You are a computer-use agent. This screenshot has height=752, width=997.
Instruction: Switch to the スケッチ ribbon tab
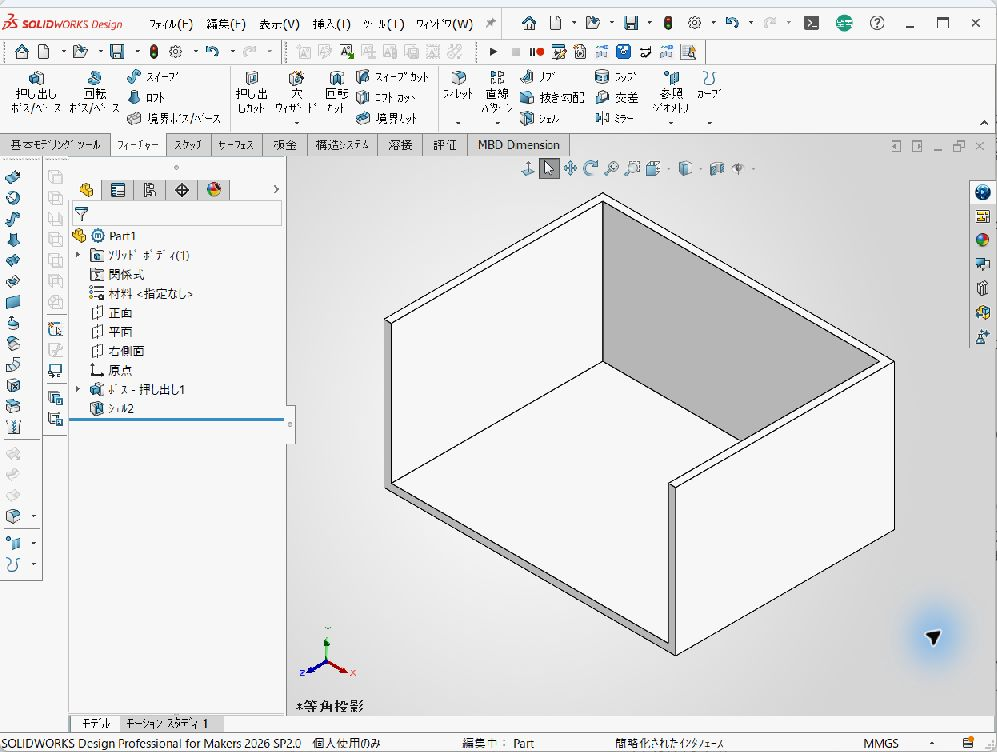pos(188,145)
